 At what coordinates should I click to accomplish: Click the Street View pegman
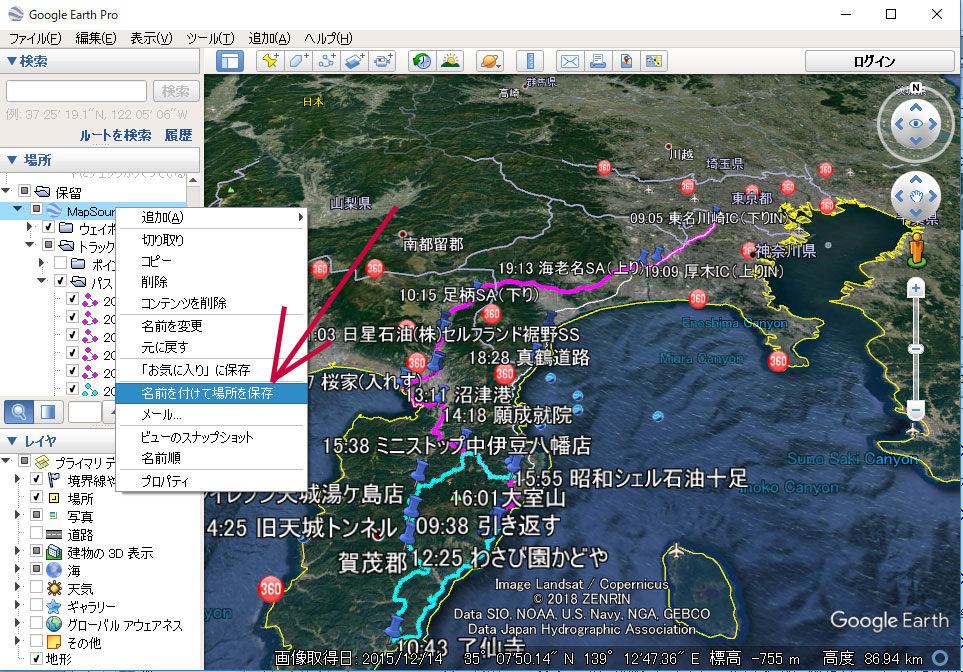(916, 250)
